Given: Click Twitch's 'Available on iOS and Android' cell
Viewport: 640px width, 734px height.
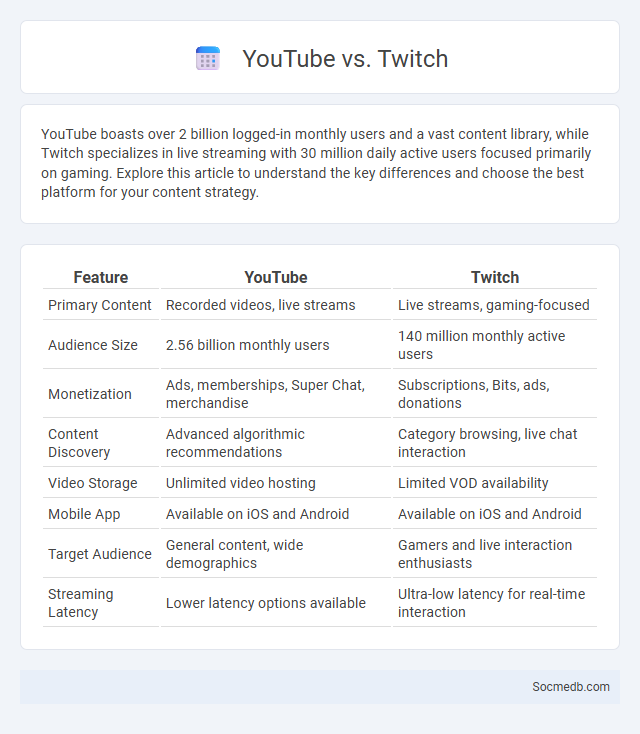Looking at the screenshot, I should pyautogui.click(x=490, y=514).
